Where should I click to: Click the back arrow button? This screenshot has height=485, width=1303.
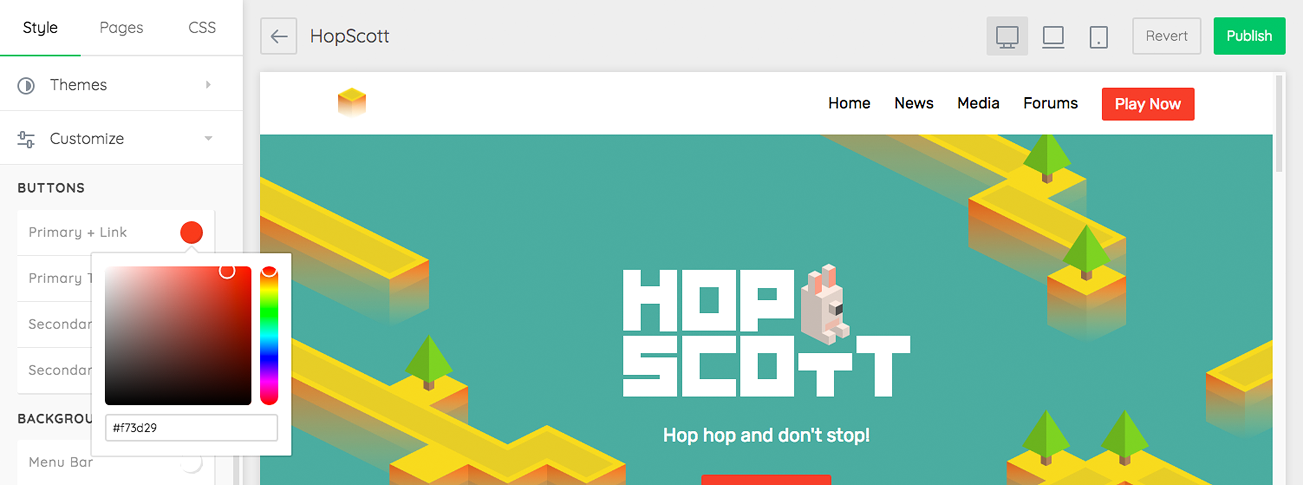tap(279, 36)
